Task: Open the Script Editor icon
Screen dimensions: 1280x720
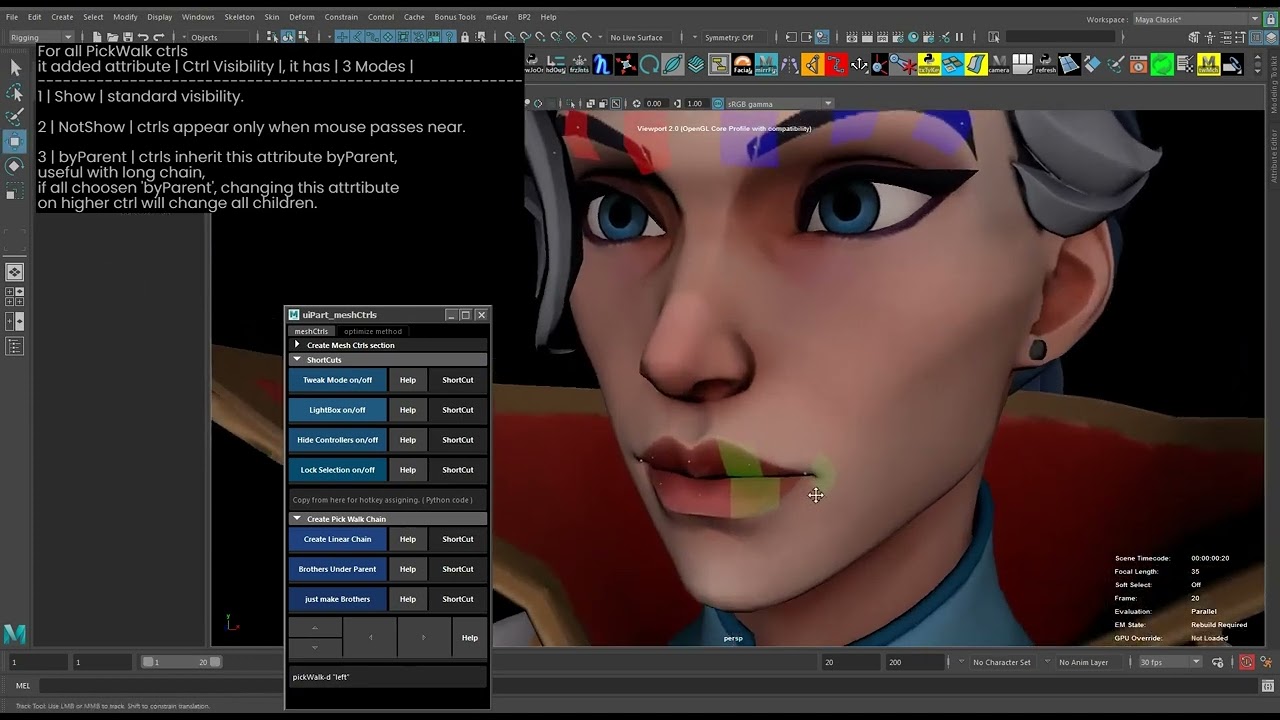Action: pyautogui.click(x=1267, y=686)
